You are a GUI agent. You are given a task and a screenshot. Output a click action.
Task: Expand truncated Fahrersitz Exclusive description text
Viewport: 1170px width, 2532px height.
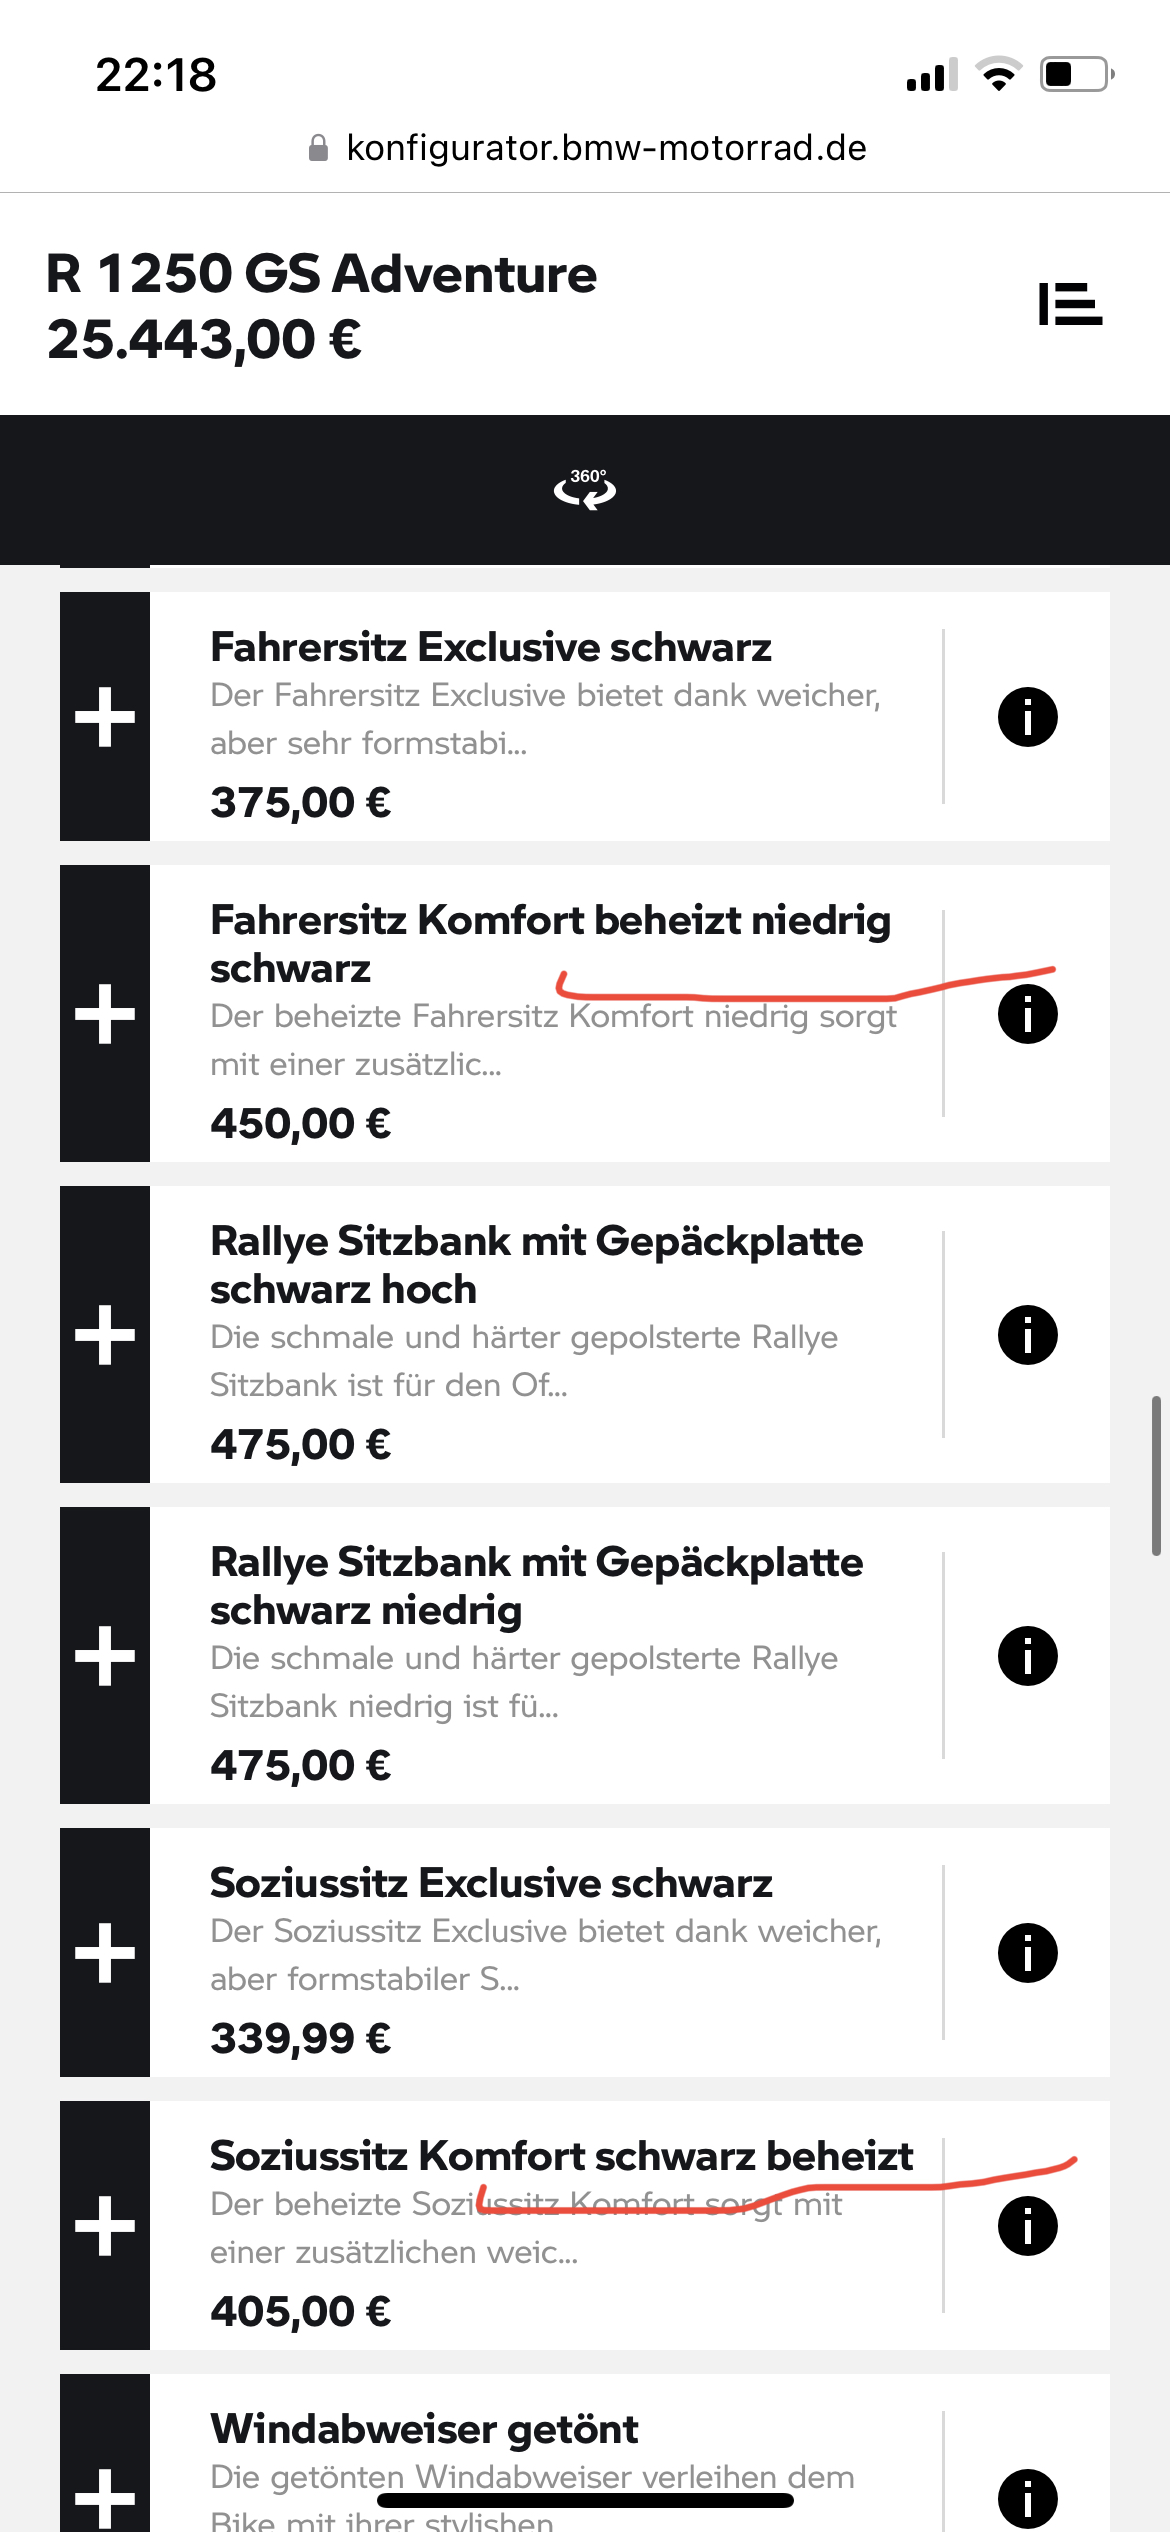coord(545,719)
